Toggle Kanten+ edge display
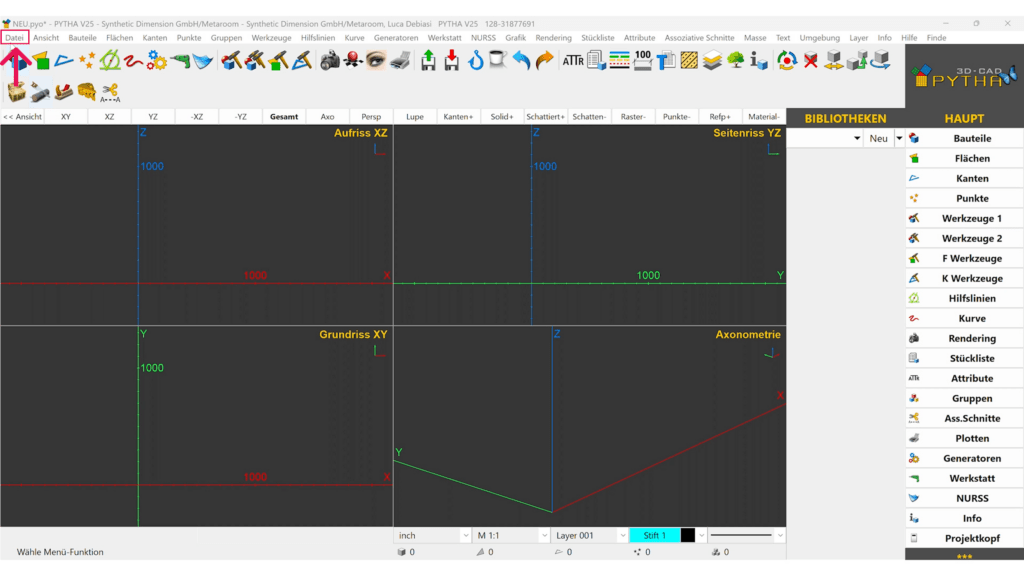The height and width of the screenshot is (576, 1024). (x=458, y=117)
